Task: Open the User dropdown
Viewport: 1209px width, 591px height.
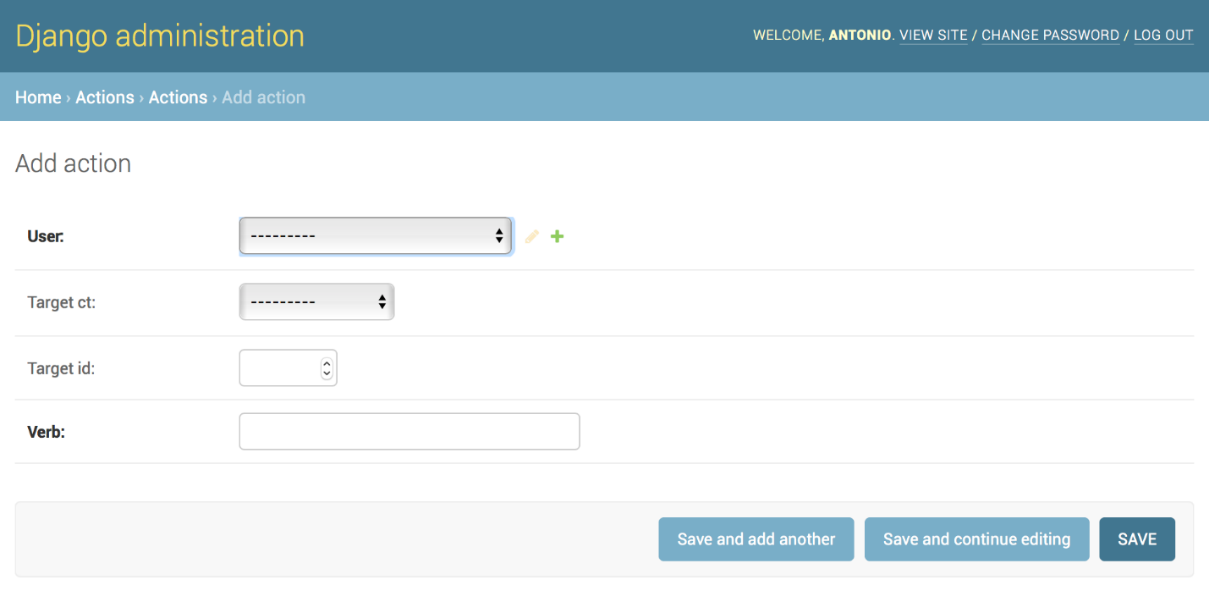Action: point(375,236)
